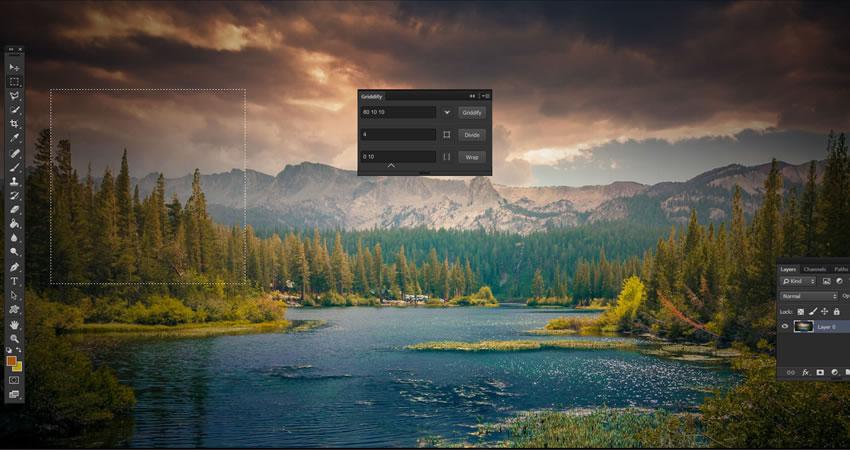
Task: Click the link layers icon
Action: click(790, 372)
